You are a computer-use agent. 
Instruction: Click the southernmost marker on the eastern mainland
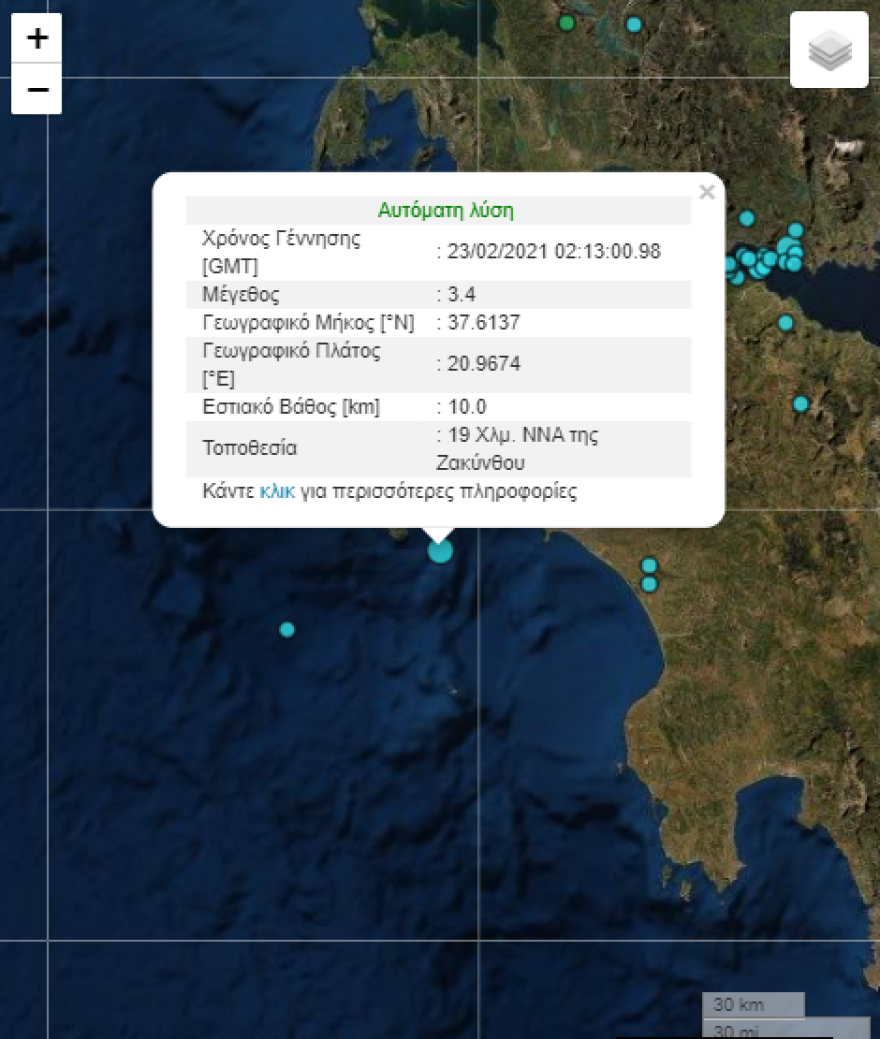pos(801,404)
